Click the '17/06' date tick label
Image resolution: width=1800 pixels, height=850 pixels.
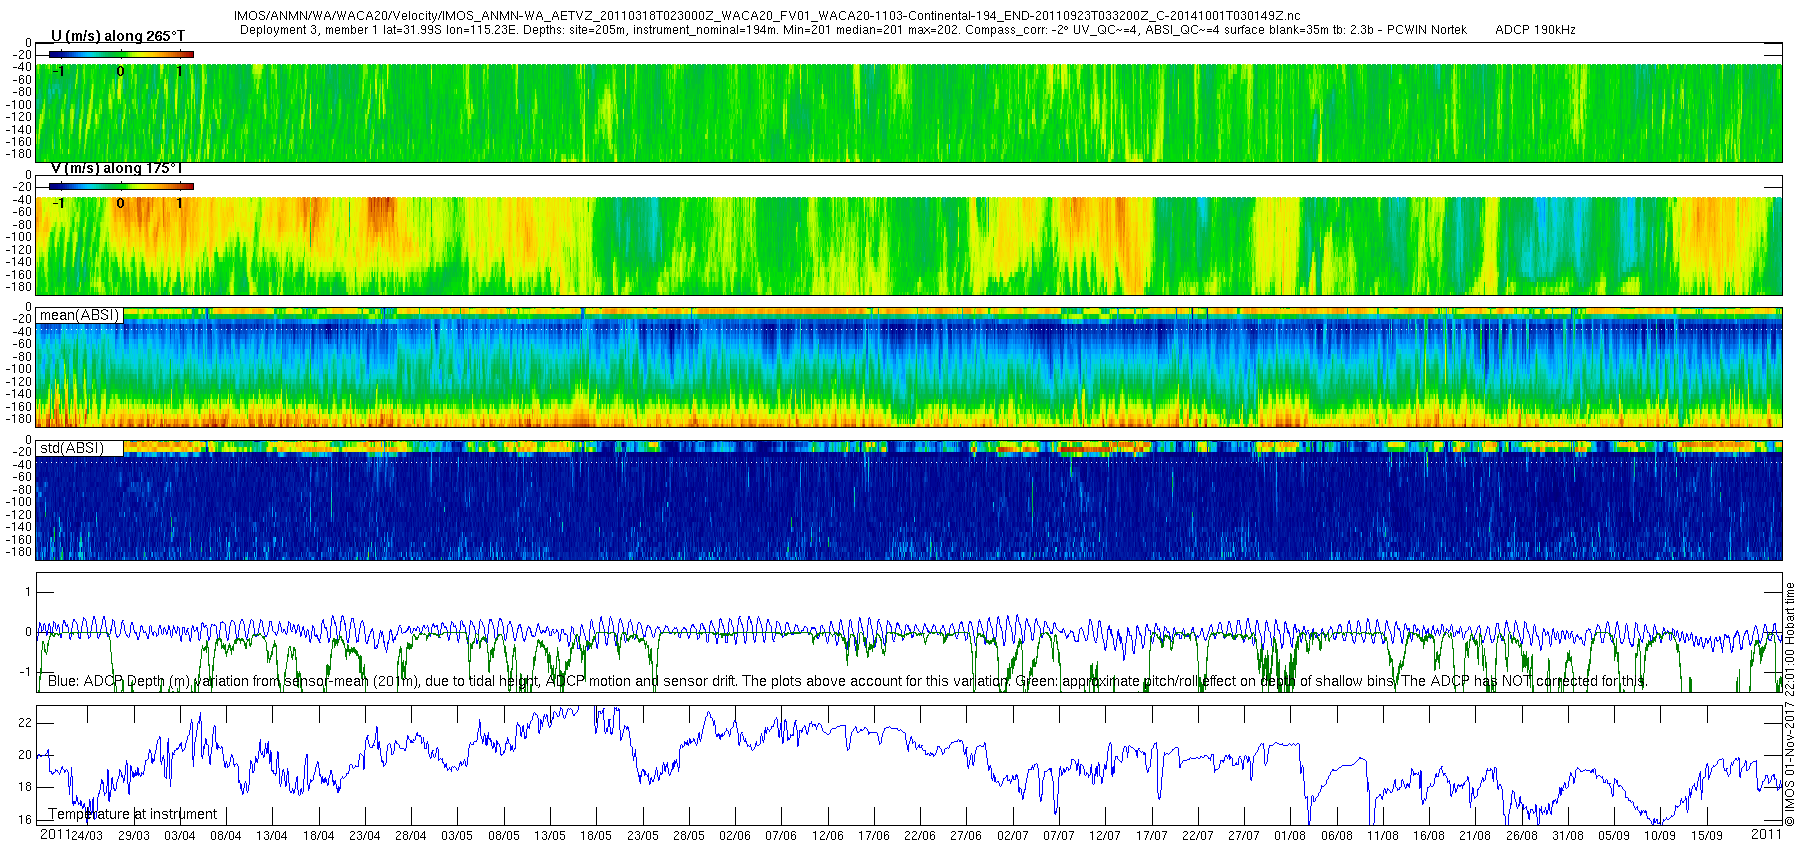pyautogui.click(x=874, y=836)
